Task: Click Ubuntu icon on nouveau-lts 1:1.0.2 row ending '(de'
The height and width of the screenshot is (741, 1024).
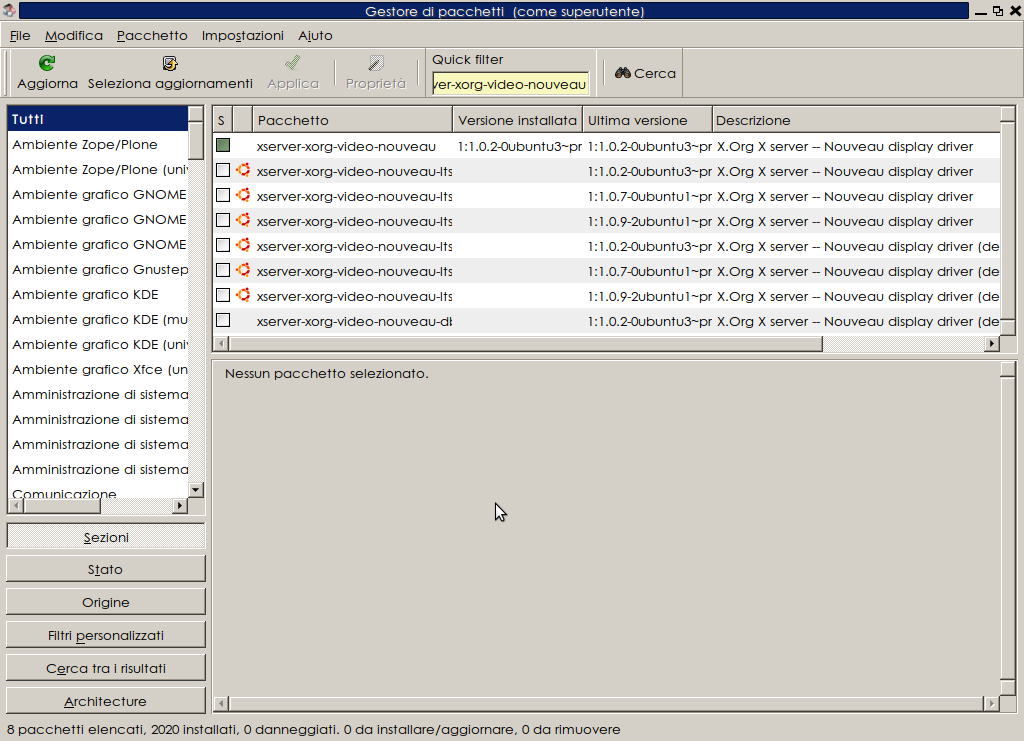Action: [x=243, y=245]
